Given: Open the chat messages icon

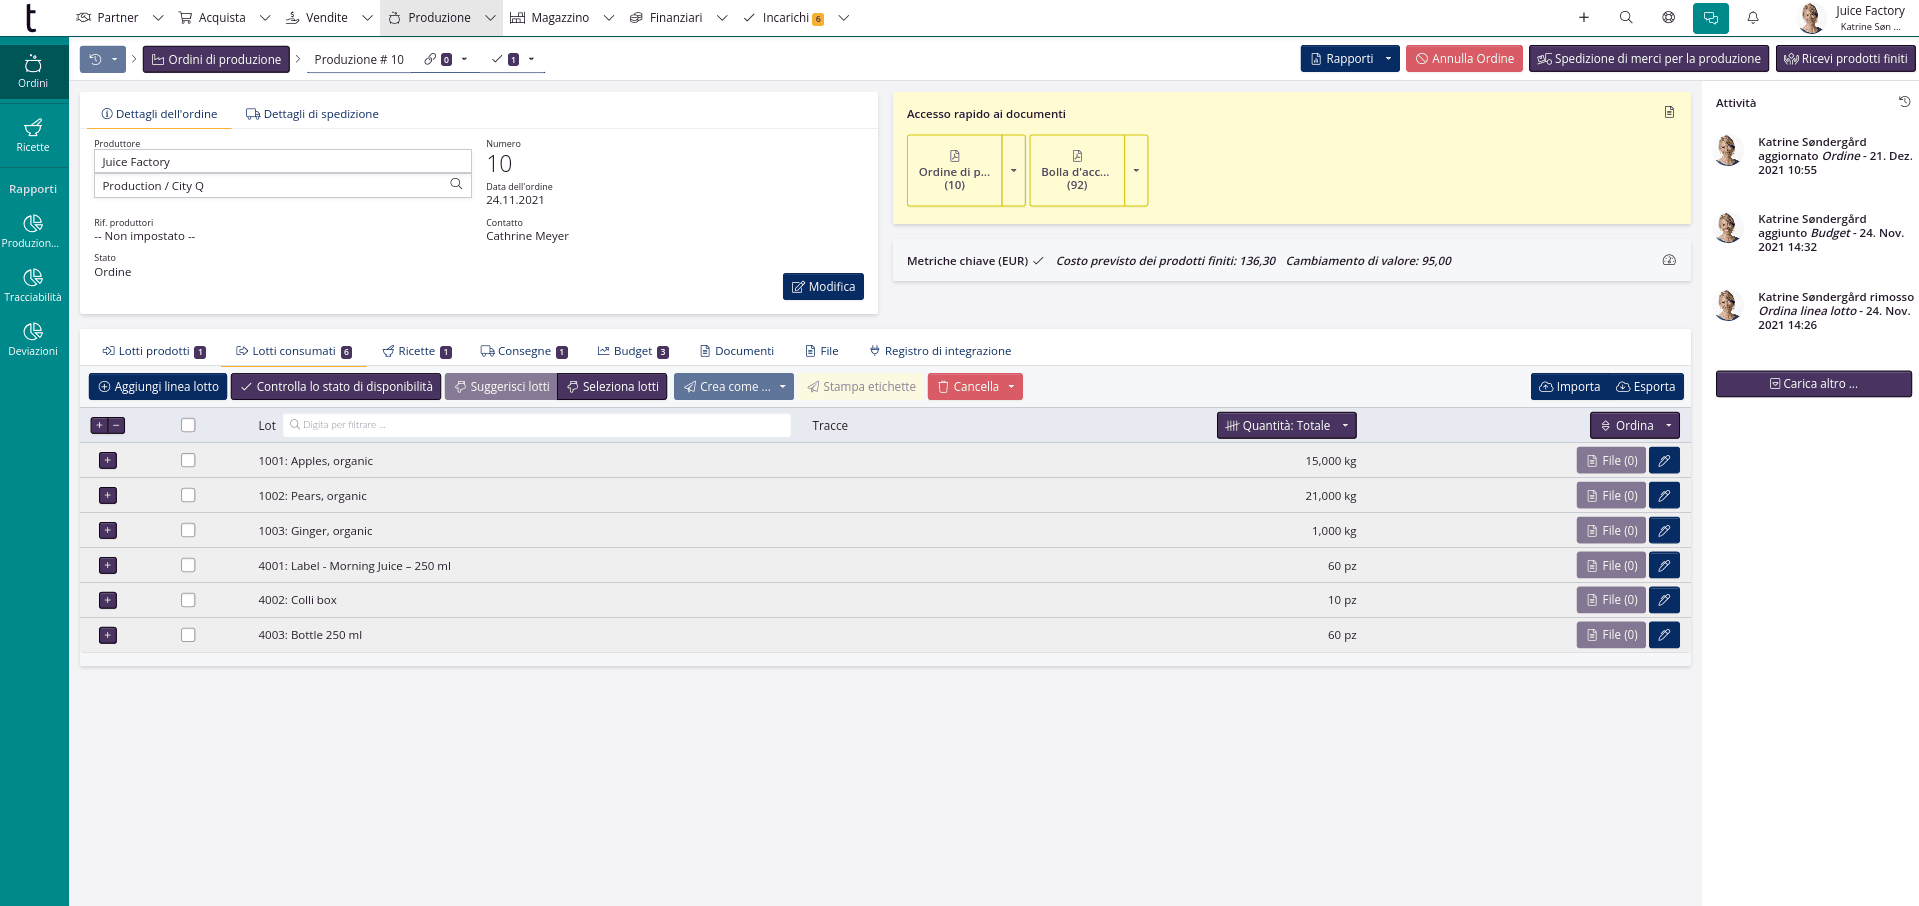Looking at the screenshot, I should point(1710,18).
